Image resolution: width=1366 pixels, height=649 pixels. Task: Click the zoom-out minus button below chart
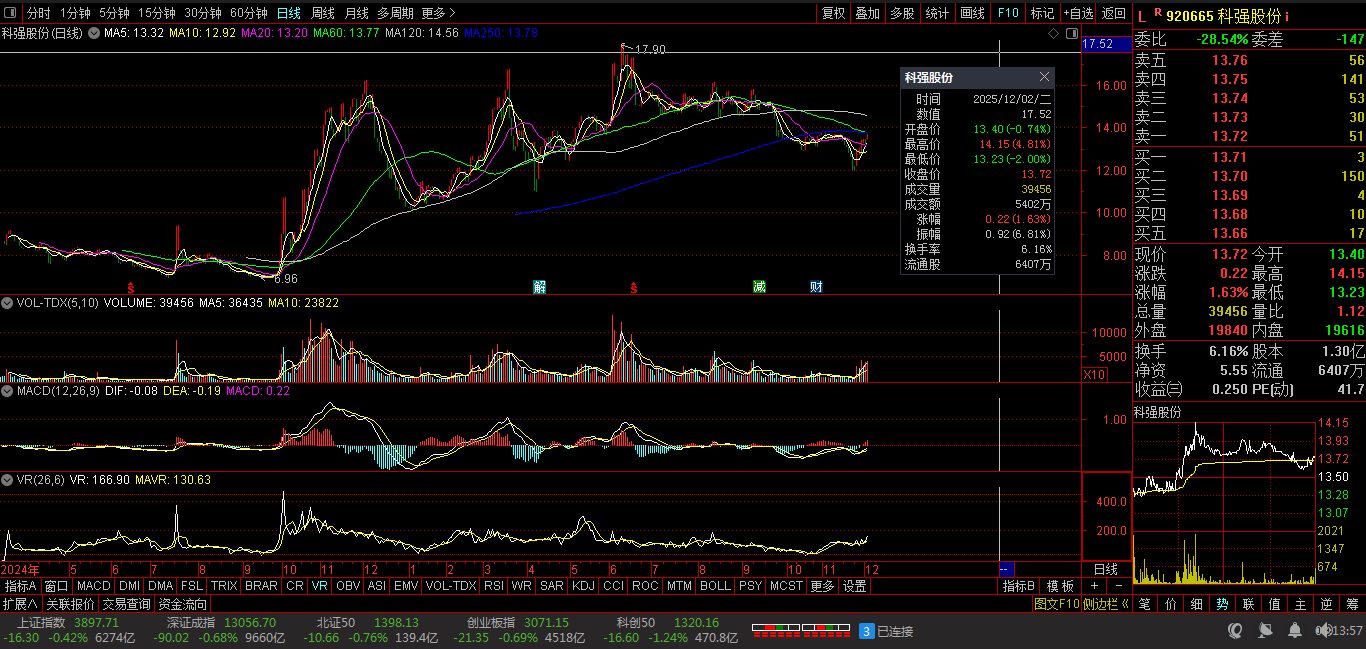click(1118, 586)
